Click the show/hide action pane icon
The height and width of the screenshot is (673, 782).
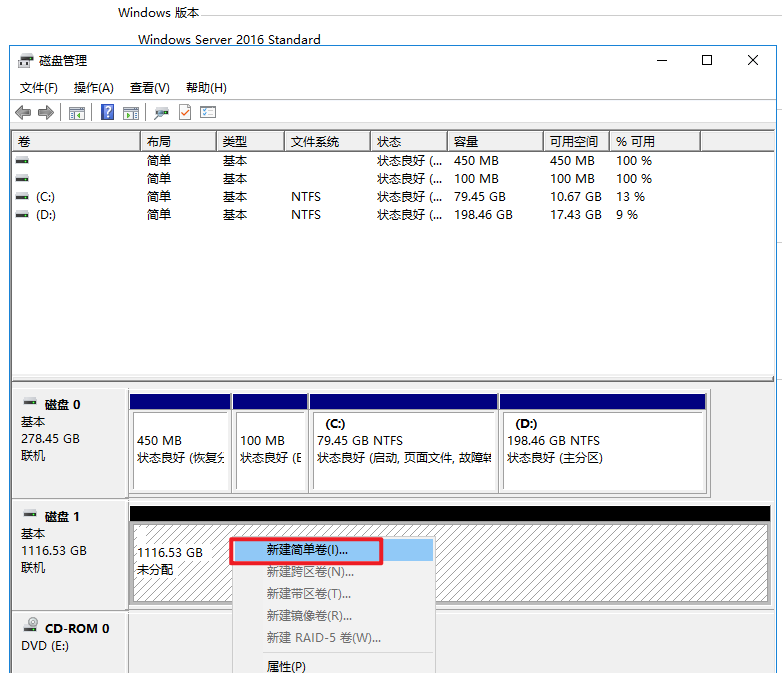[x=130, y=112]
